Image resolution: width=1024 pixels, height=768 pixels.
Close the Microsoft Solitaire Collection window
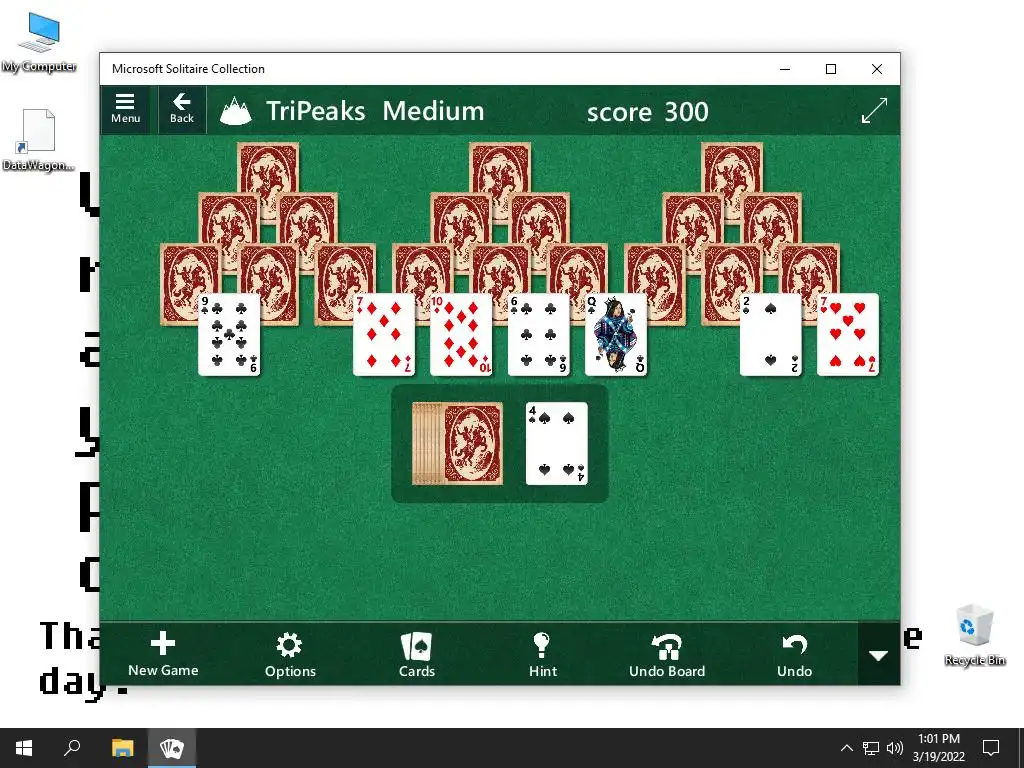point(877,69)
